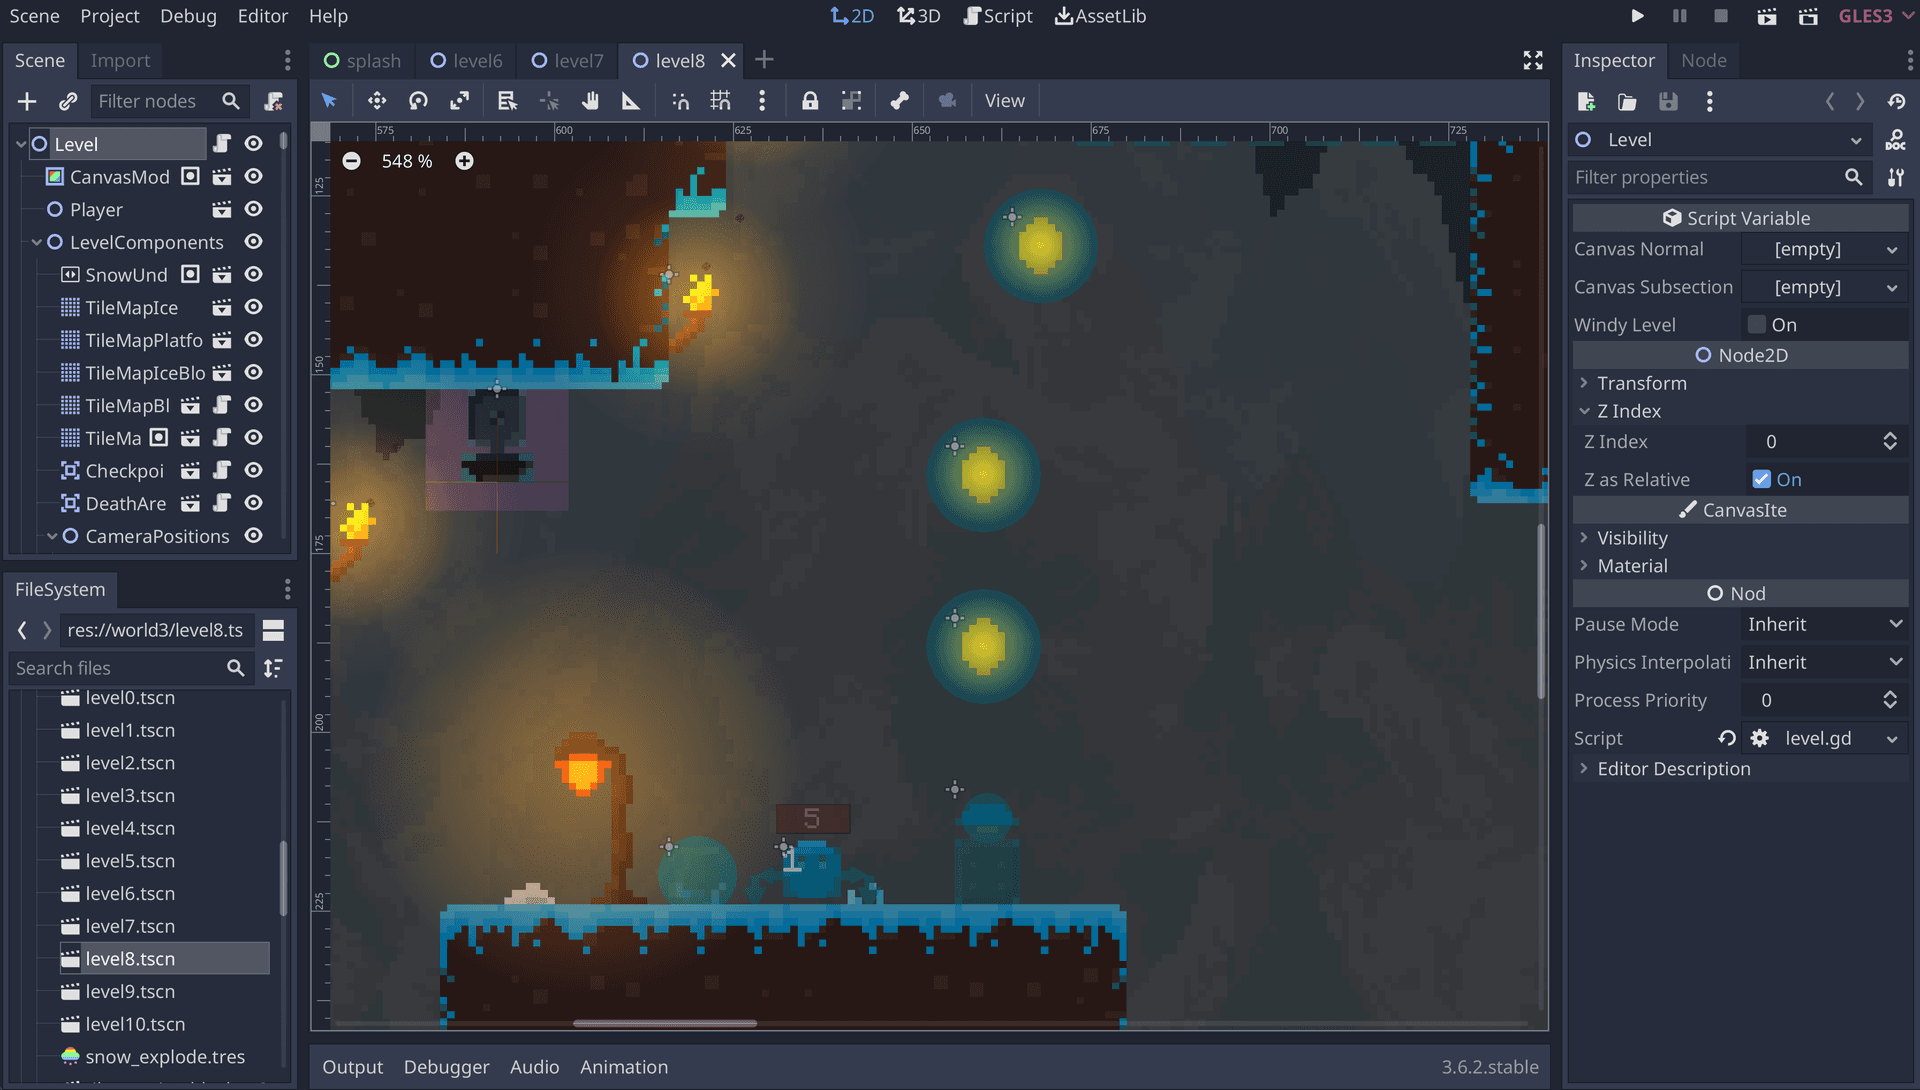
Task: Activate the Scale Mode tool
Action: (459, 101)
